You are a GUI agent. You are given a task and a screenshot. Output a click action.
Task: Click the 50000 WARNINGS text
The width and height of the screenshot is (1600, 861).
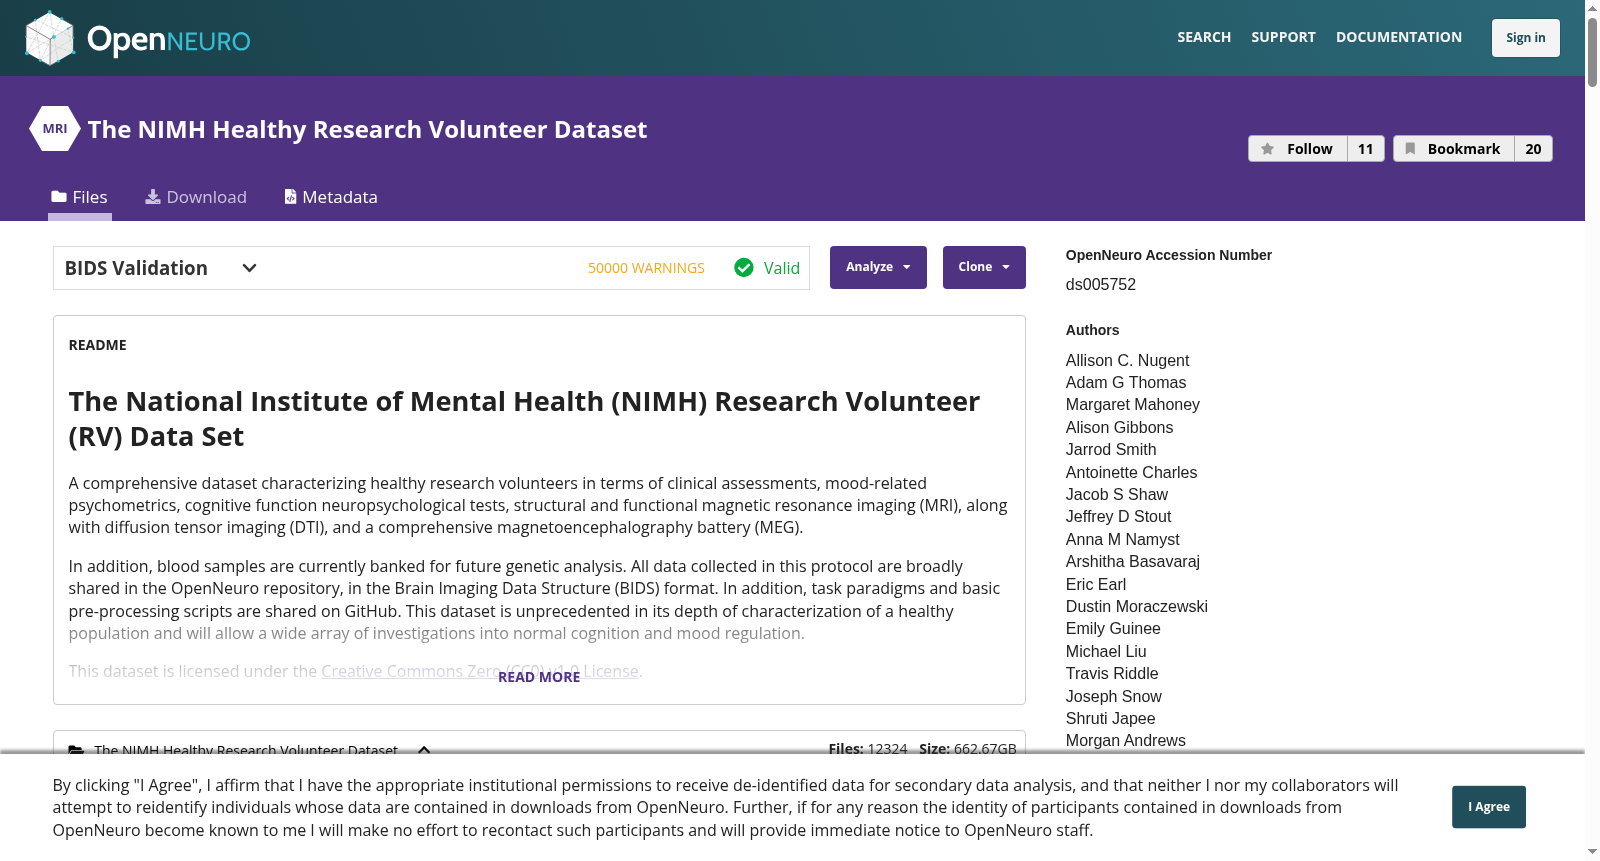coord(646,268)
